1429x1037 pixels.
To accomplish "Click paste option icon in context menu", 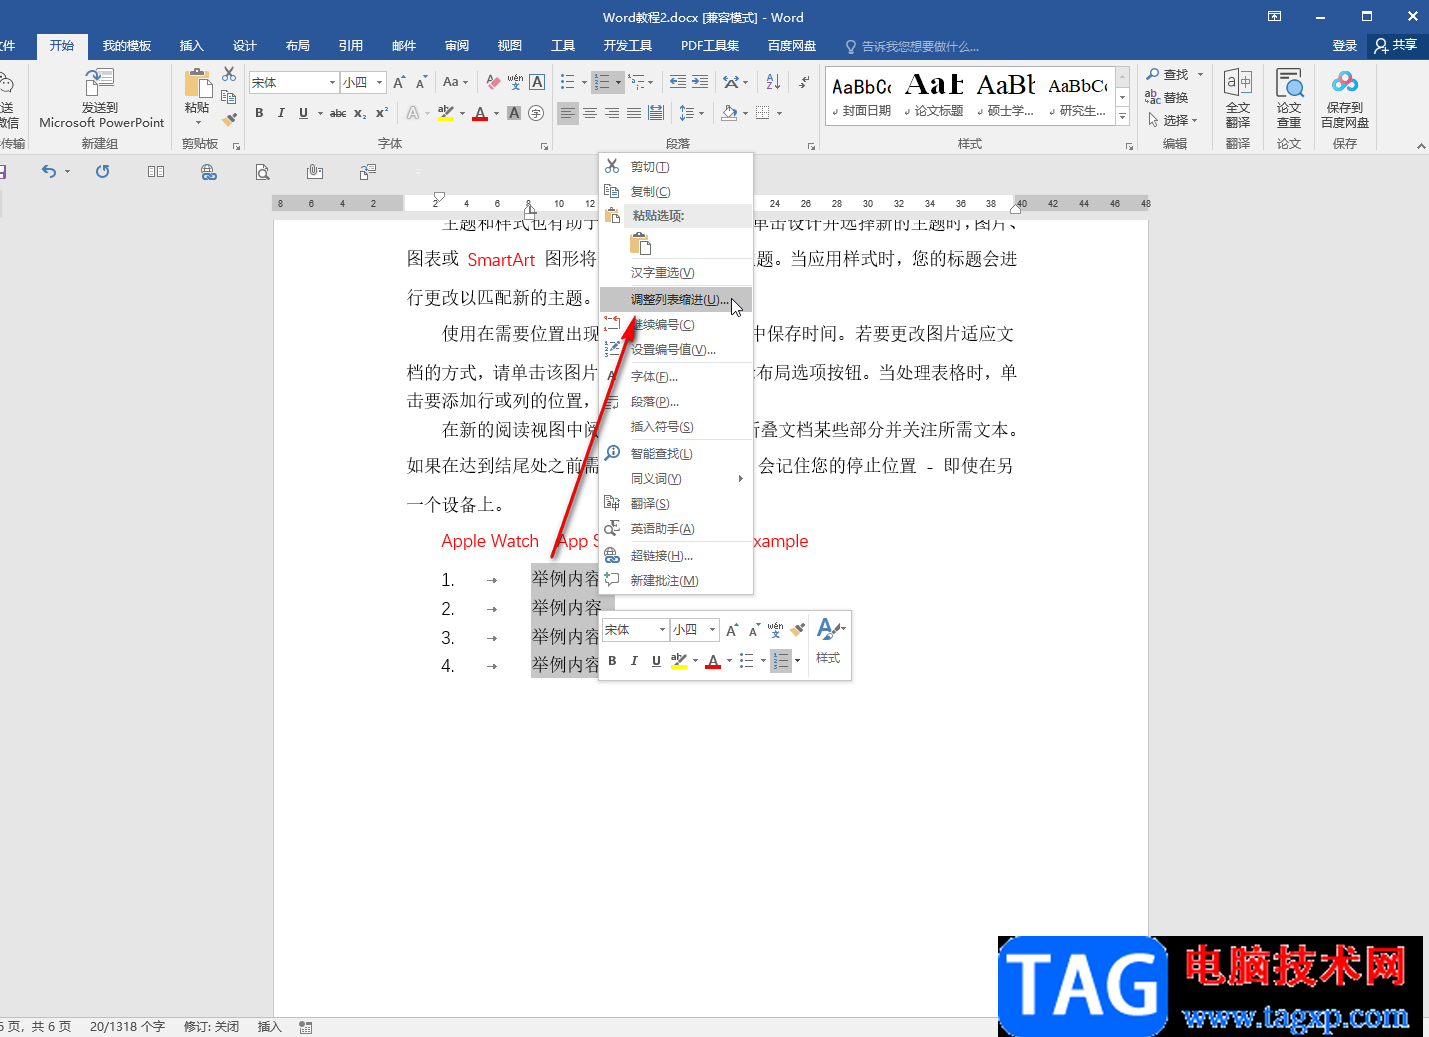I will click(641, 243).
